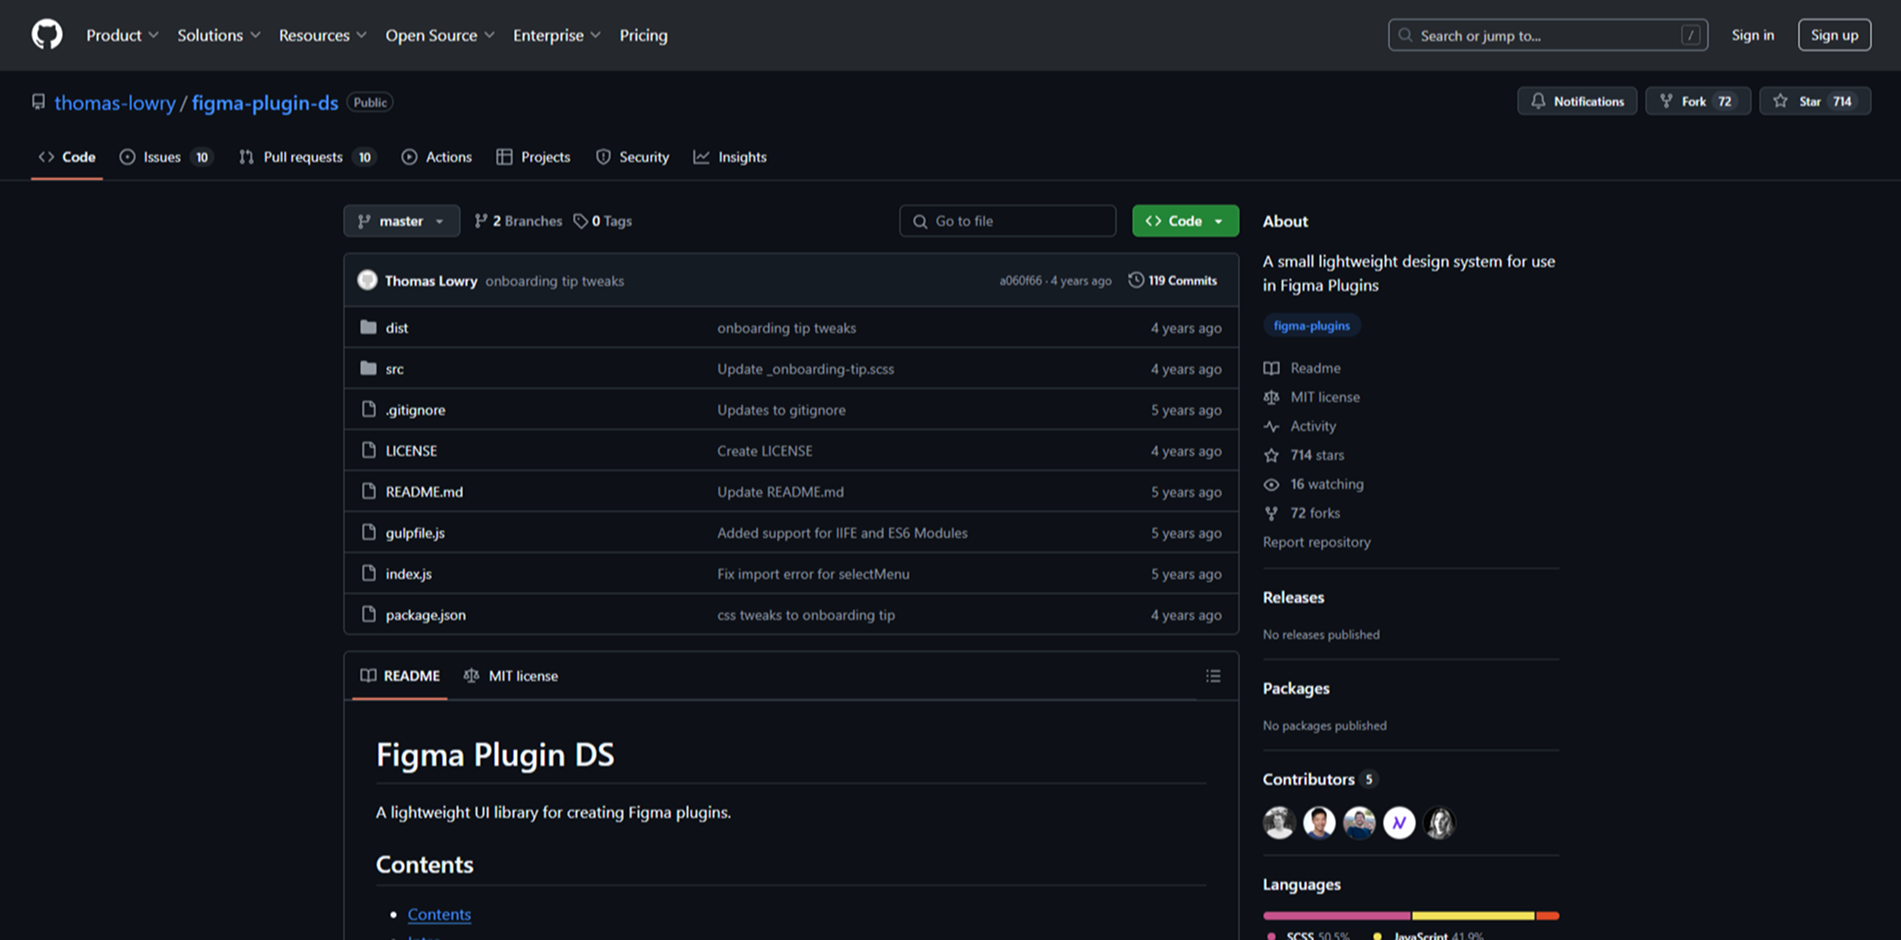Click the scale icon beside MIT license in About
Screen dimensions: 1901x940
coord(1271,397)
